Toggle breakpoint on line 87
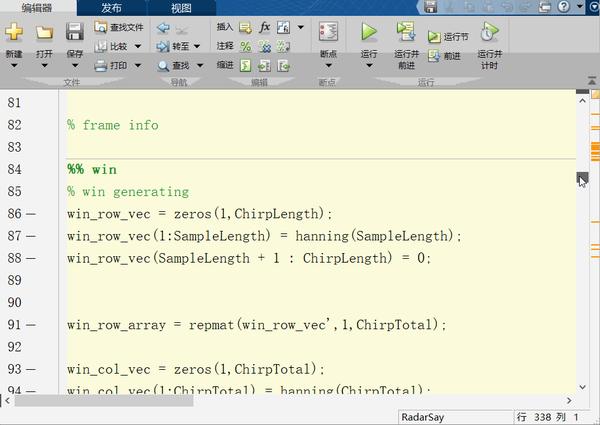The height and width of the screenshot is (425, 600). point(31,236)
